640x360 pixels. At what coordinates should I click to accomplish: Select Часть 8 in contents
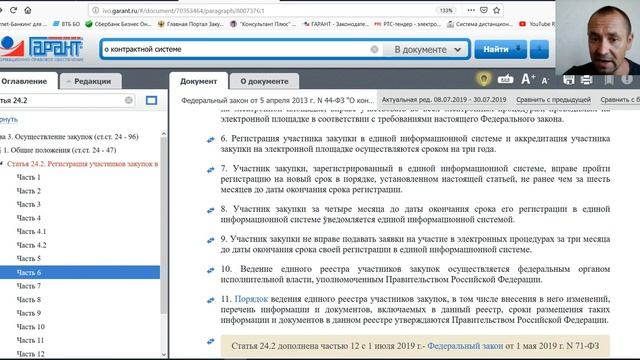29,299
